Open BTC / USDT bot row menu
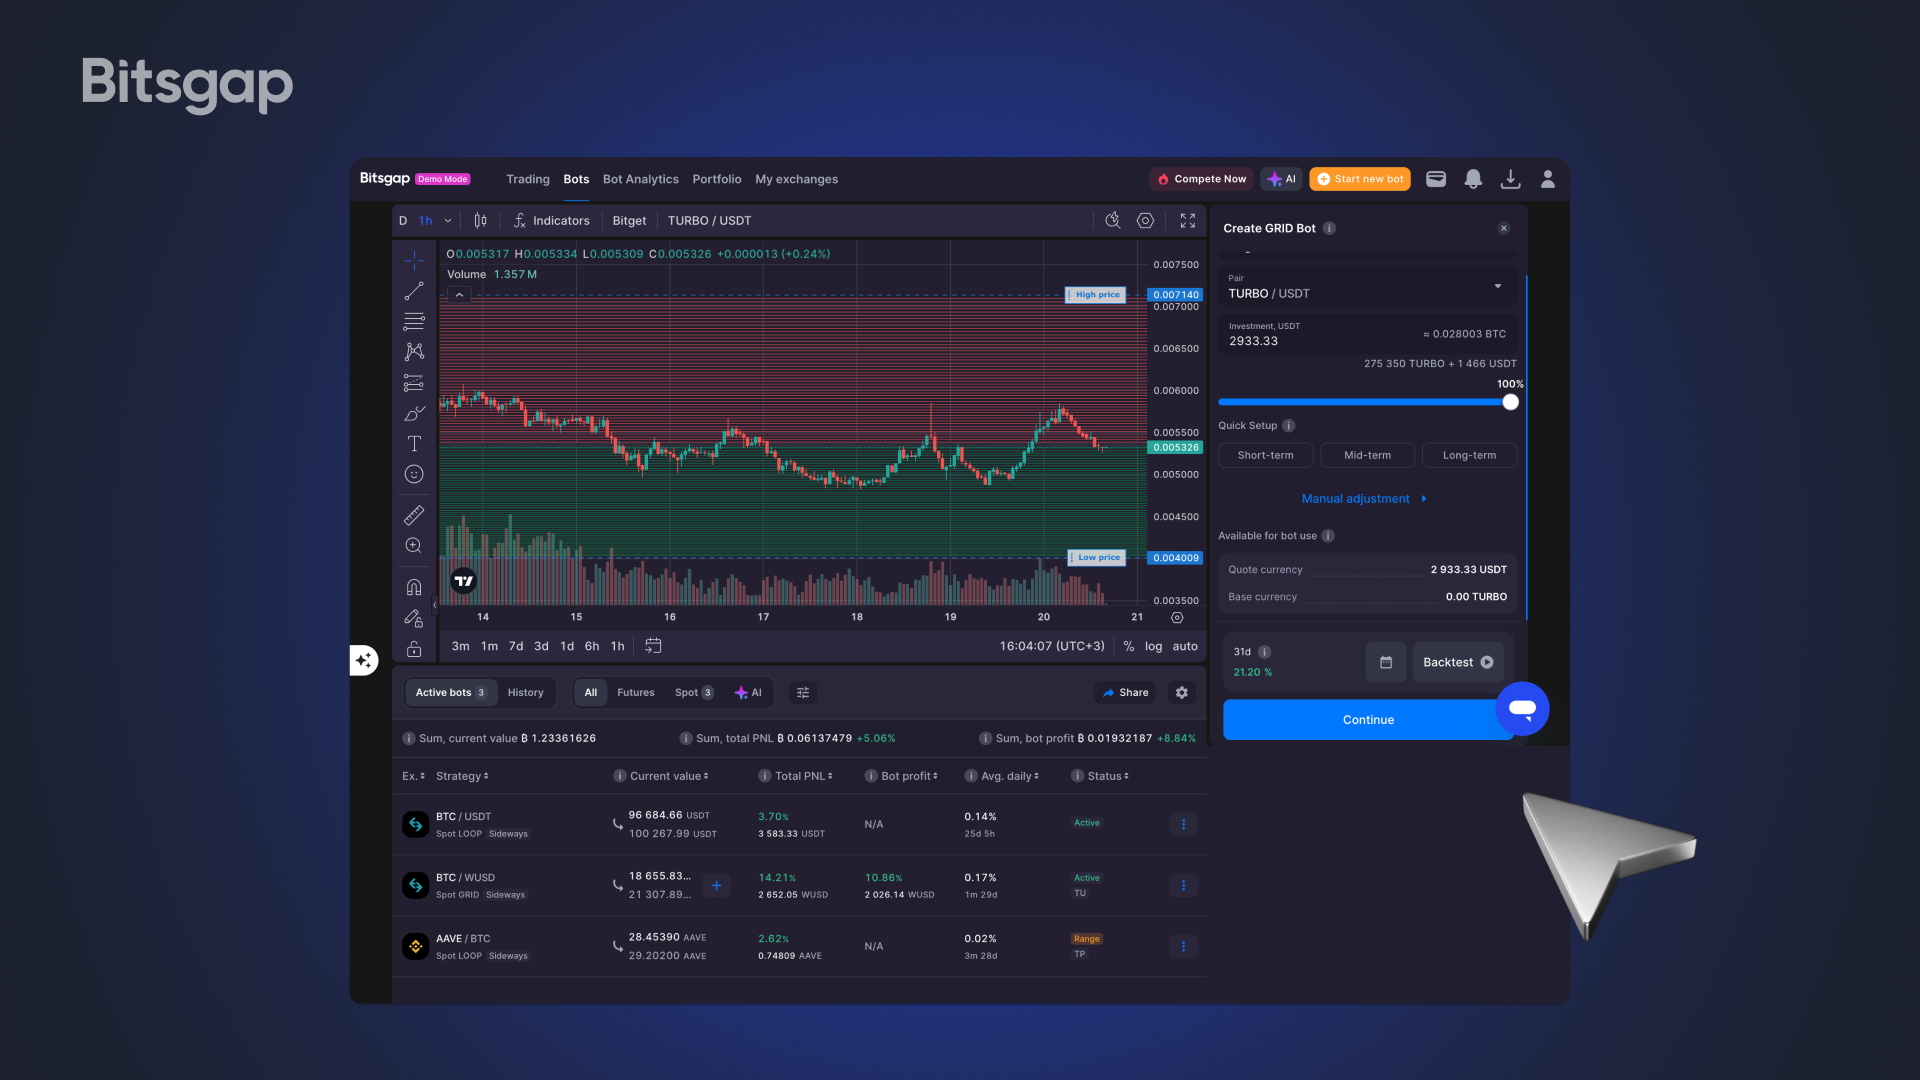The height and width of the screenshot is (1080, 1920). tap(1183, 824)
